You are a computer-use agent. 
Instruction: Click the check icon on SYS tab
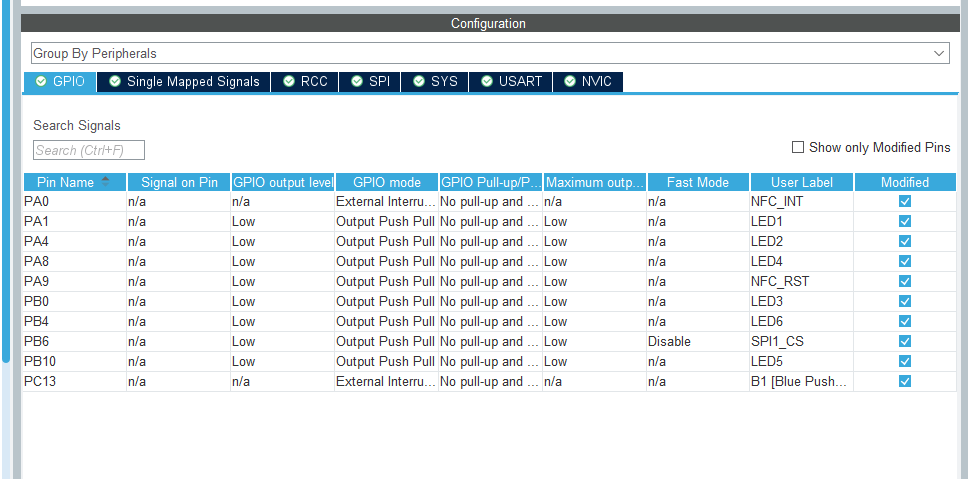pos(419,82)
